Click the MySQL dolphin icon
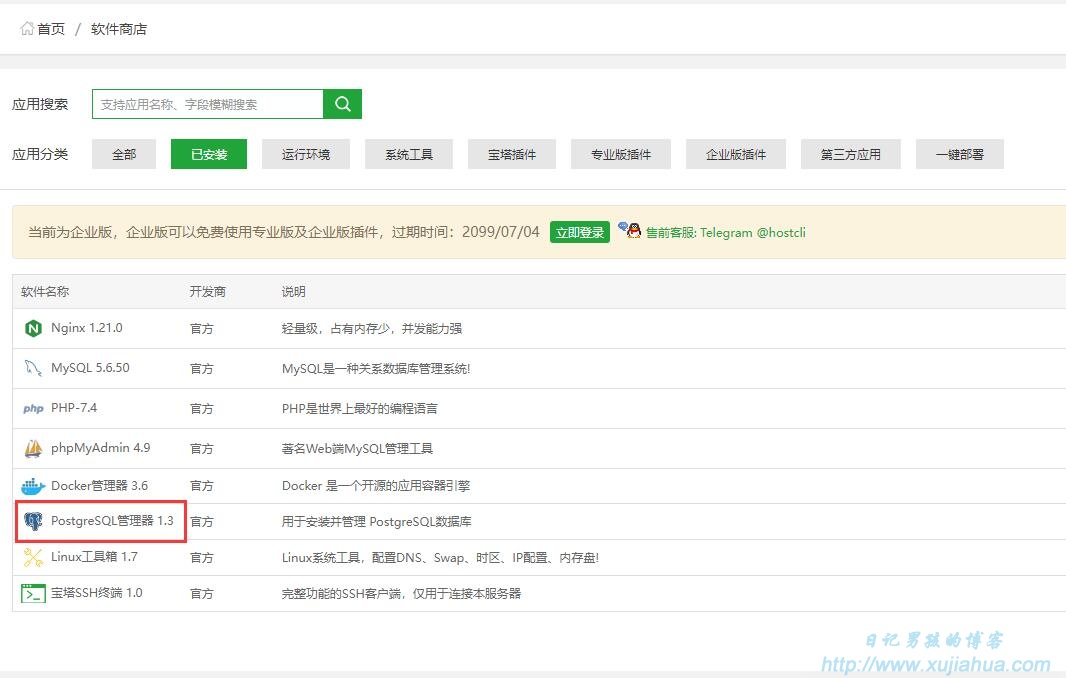 33,368
